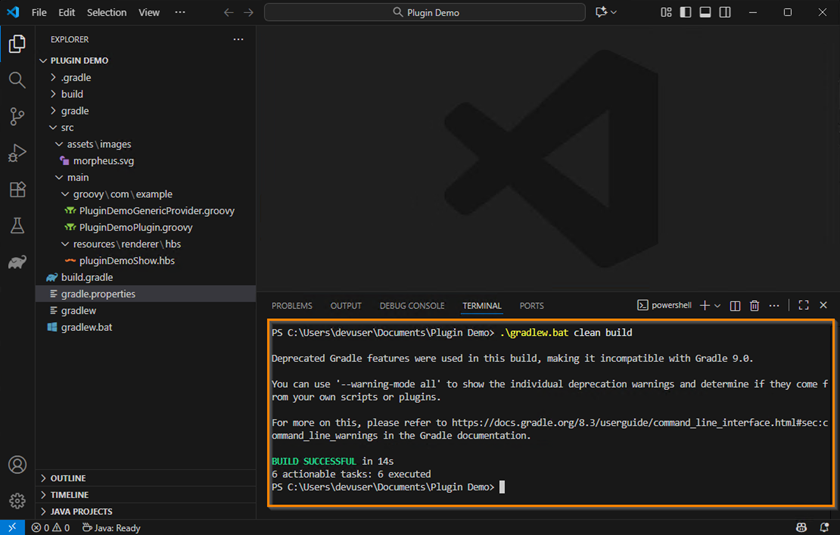
Task: Click errors and warnings count in status bar
Action: click(x=50, y=528)
